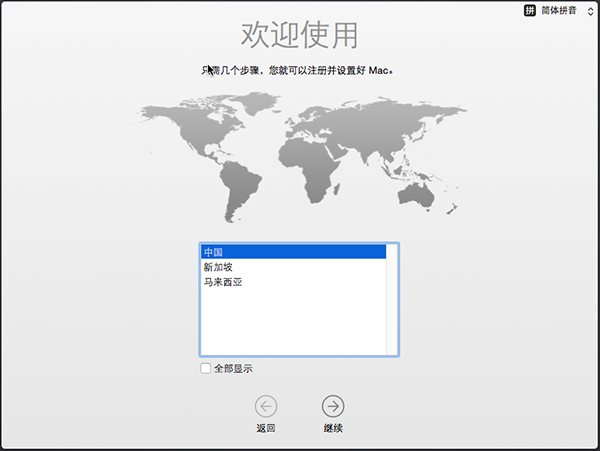Click the 返回 text label
Image resolution: width=600 pixels, height=451 pixels.
pyautogui.click(x=266, y=428)
